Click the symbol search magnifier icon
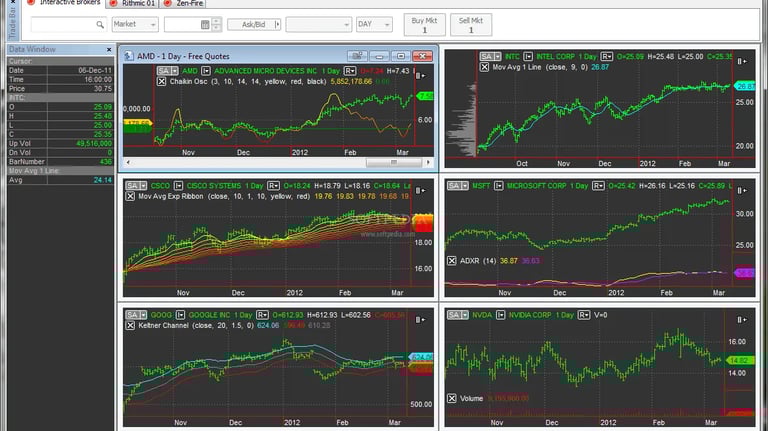Image resolution: width=768 pixels, height=431 pixels. click(100, 24)
